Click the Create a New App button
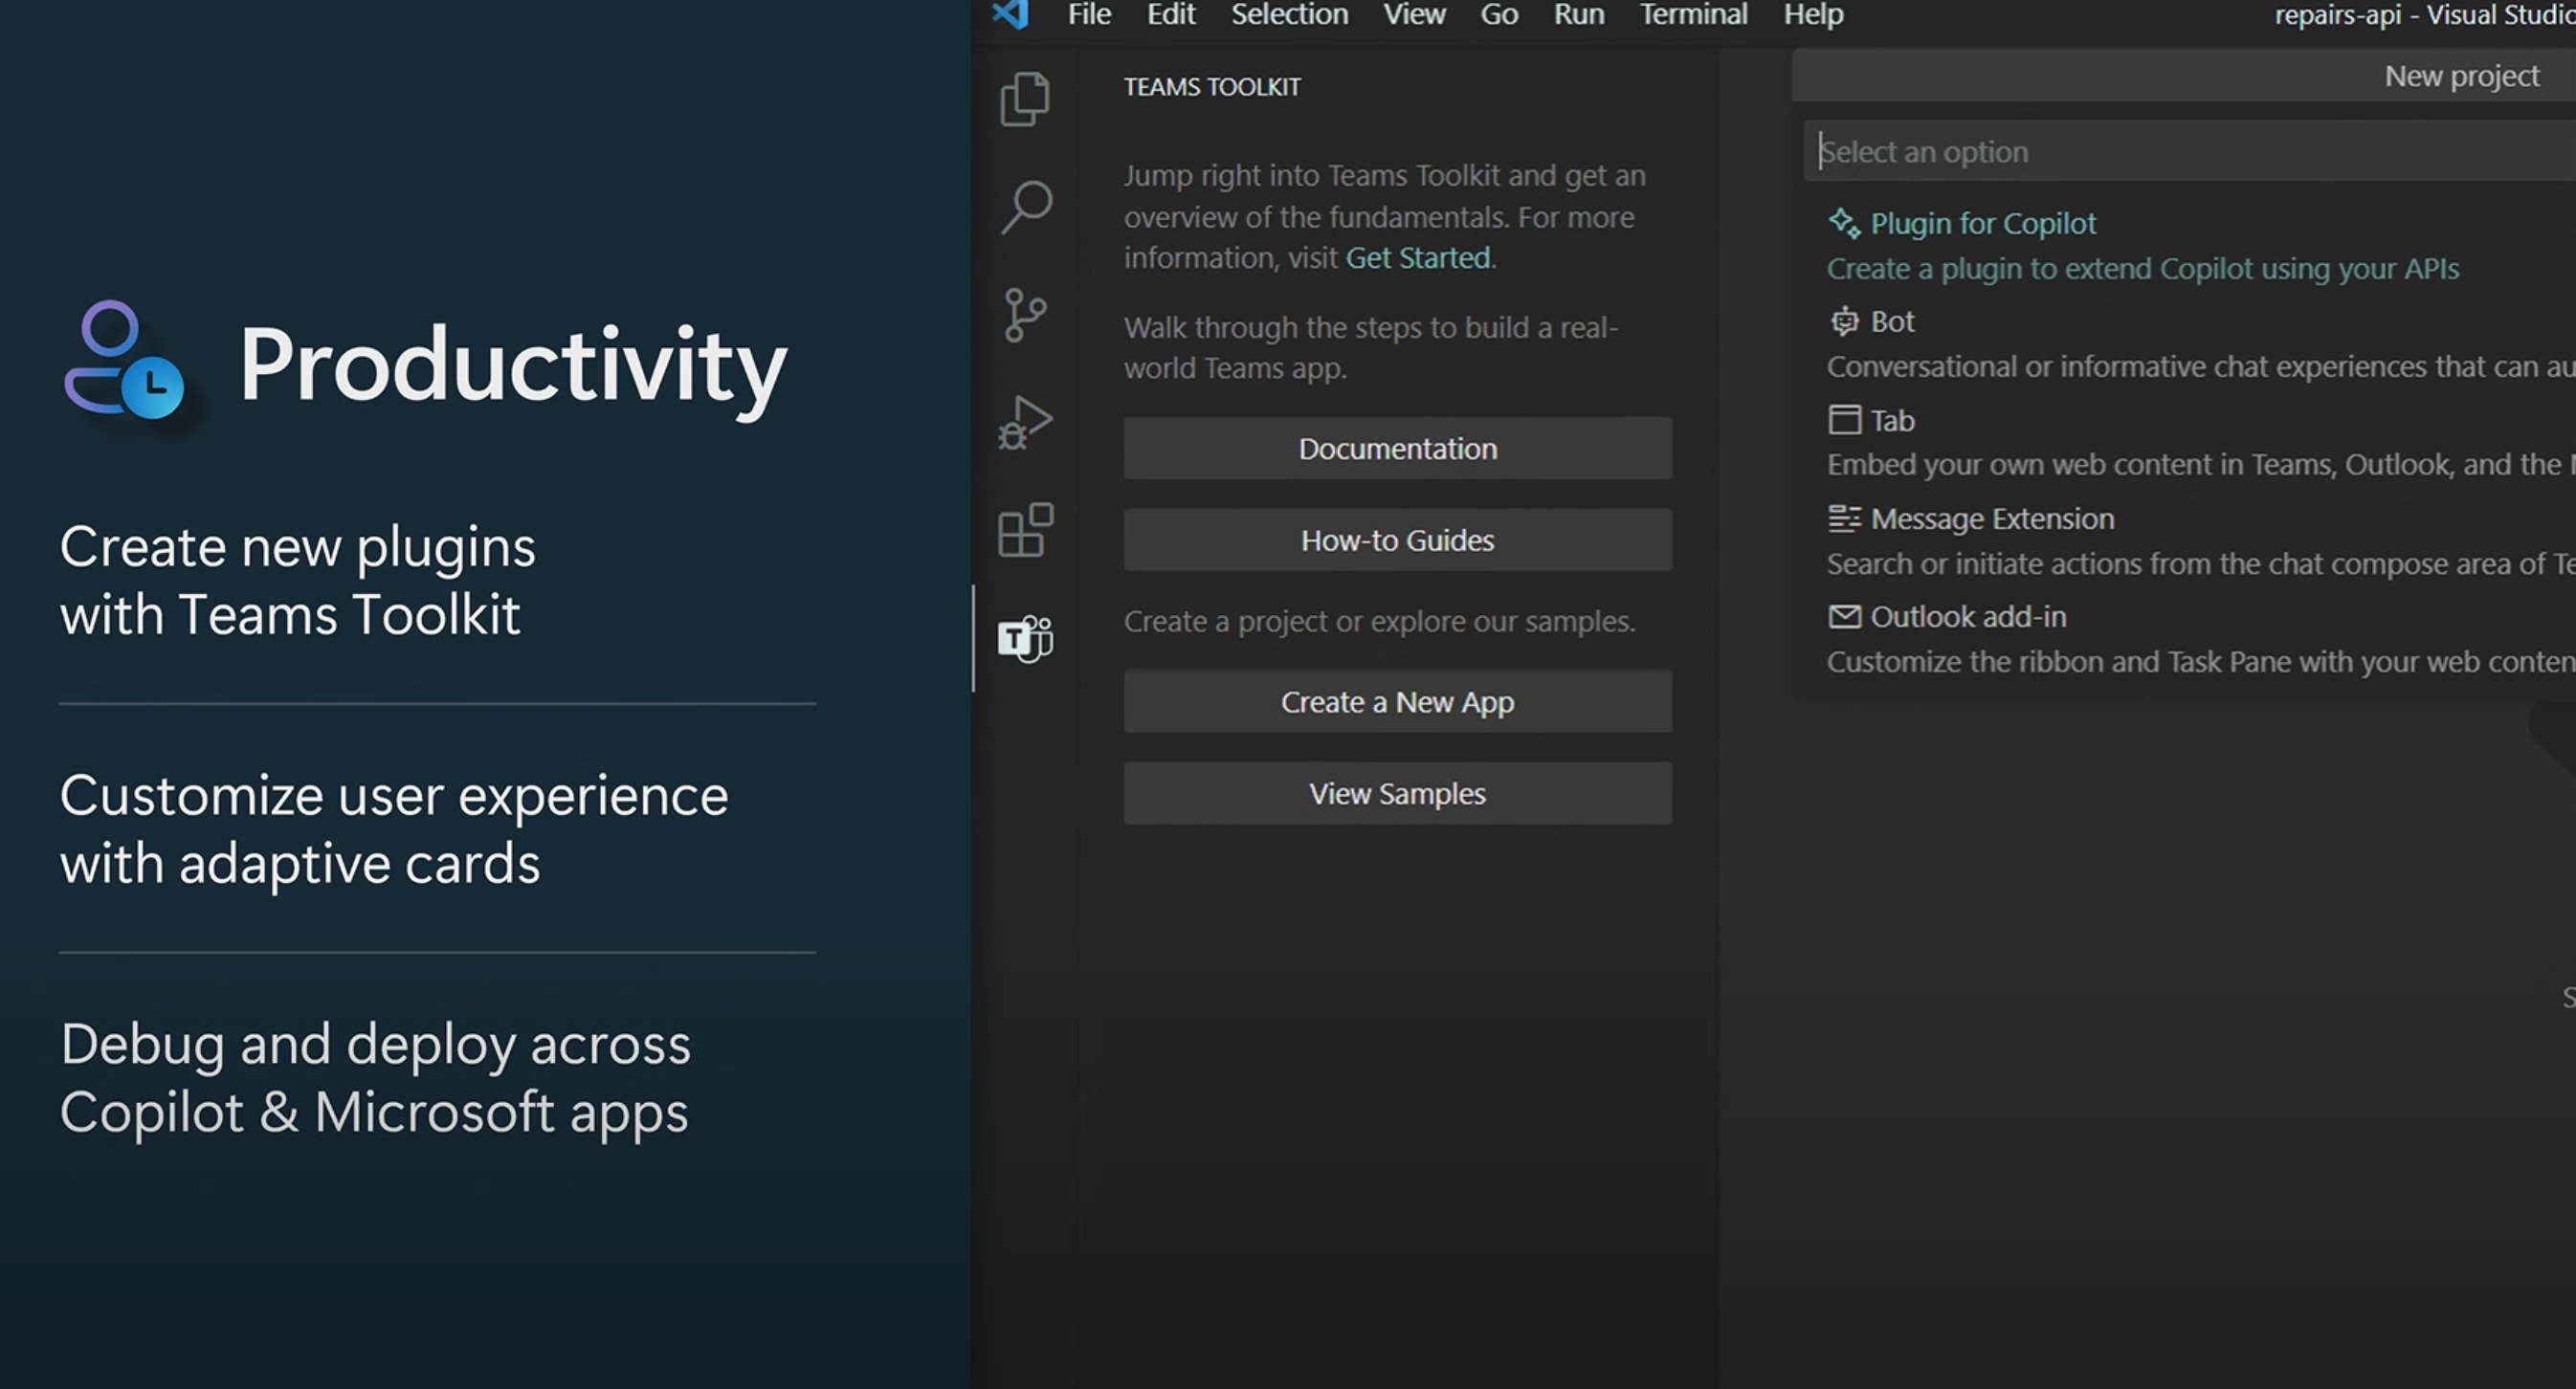The image size is (2576, 1389). (x=1397, y=702)
